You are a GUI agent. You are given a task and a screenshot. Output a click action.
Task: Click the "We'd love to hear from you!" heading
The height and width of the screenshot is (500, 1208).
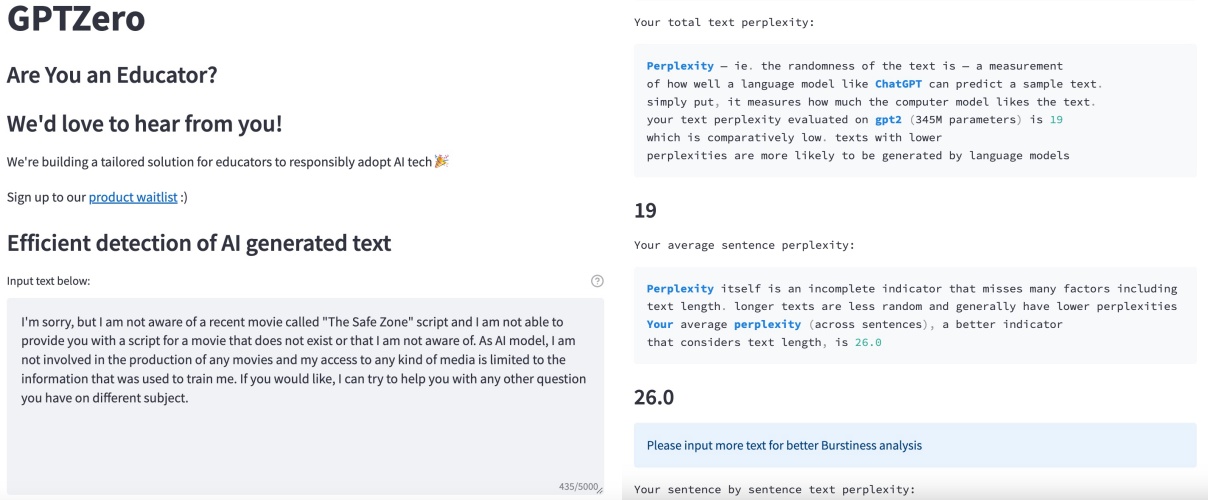[144, 124]
